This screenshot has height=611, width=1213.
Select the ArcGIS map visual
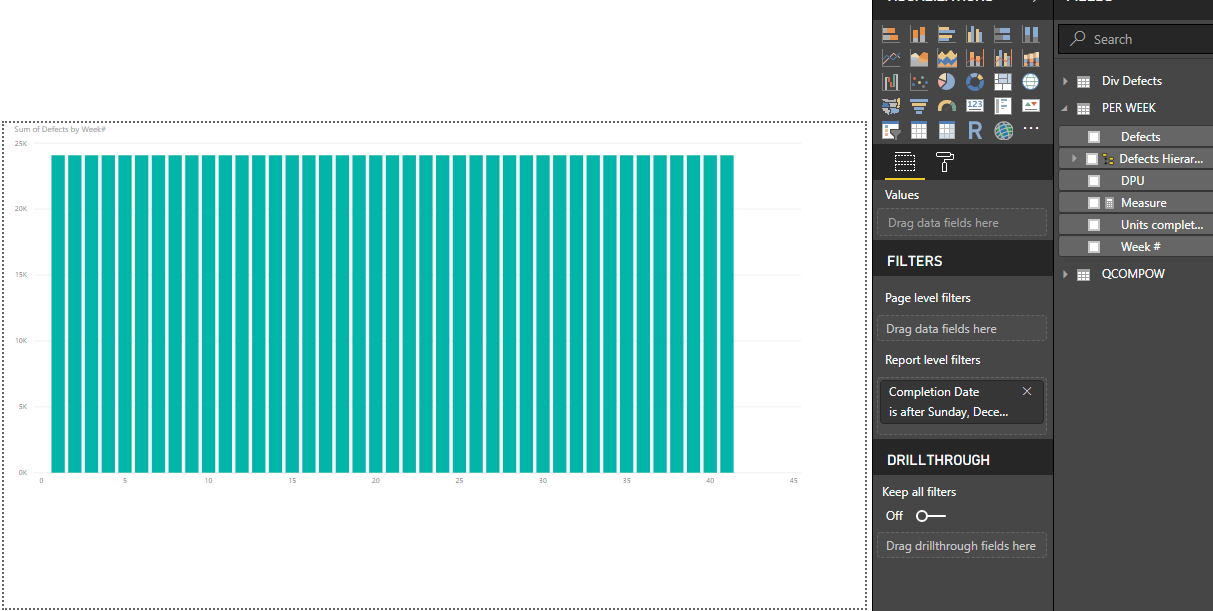[x=1002, y=131]
